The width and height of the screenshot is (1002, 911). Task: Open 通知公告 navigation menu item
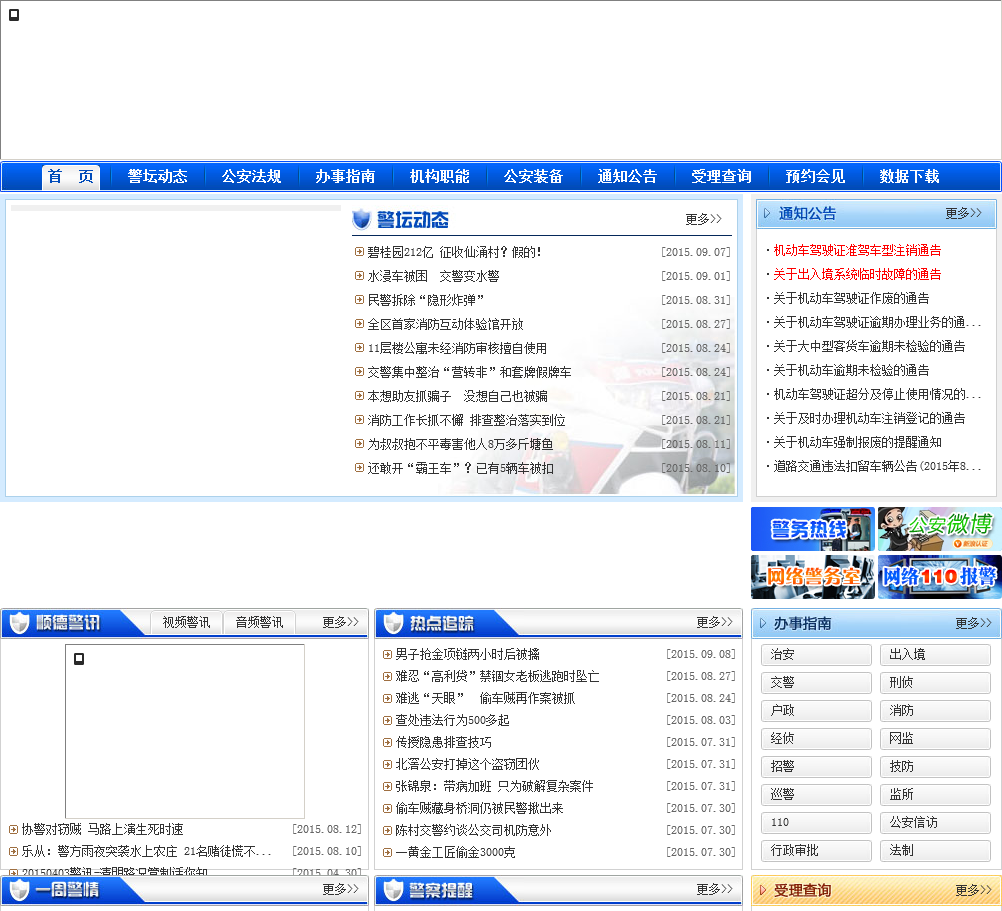(627, 176)
